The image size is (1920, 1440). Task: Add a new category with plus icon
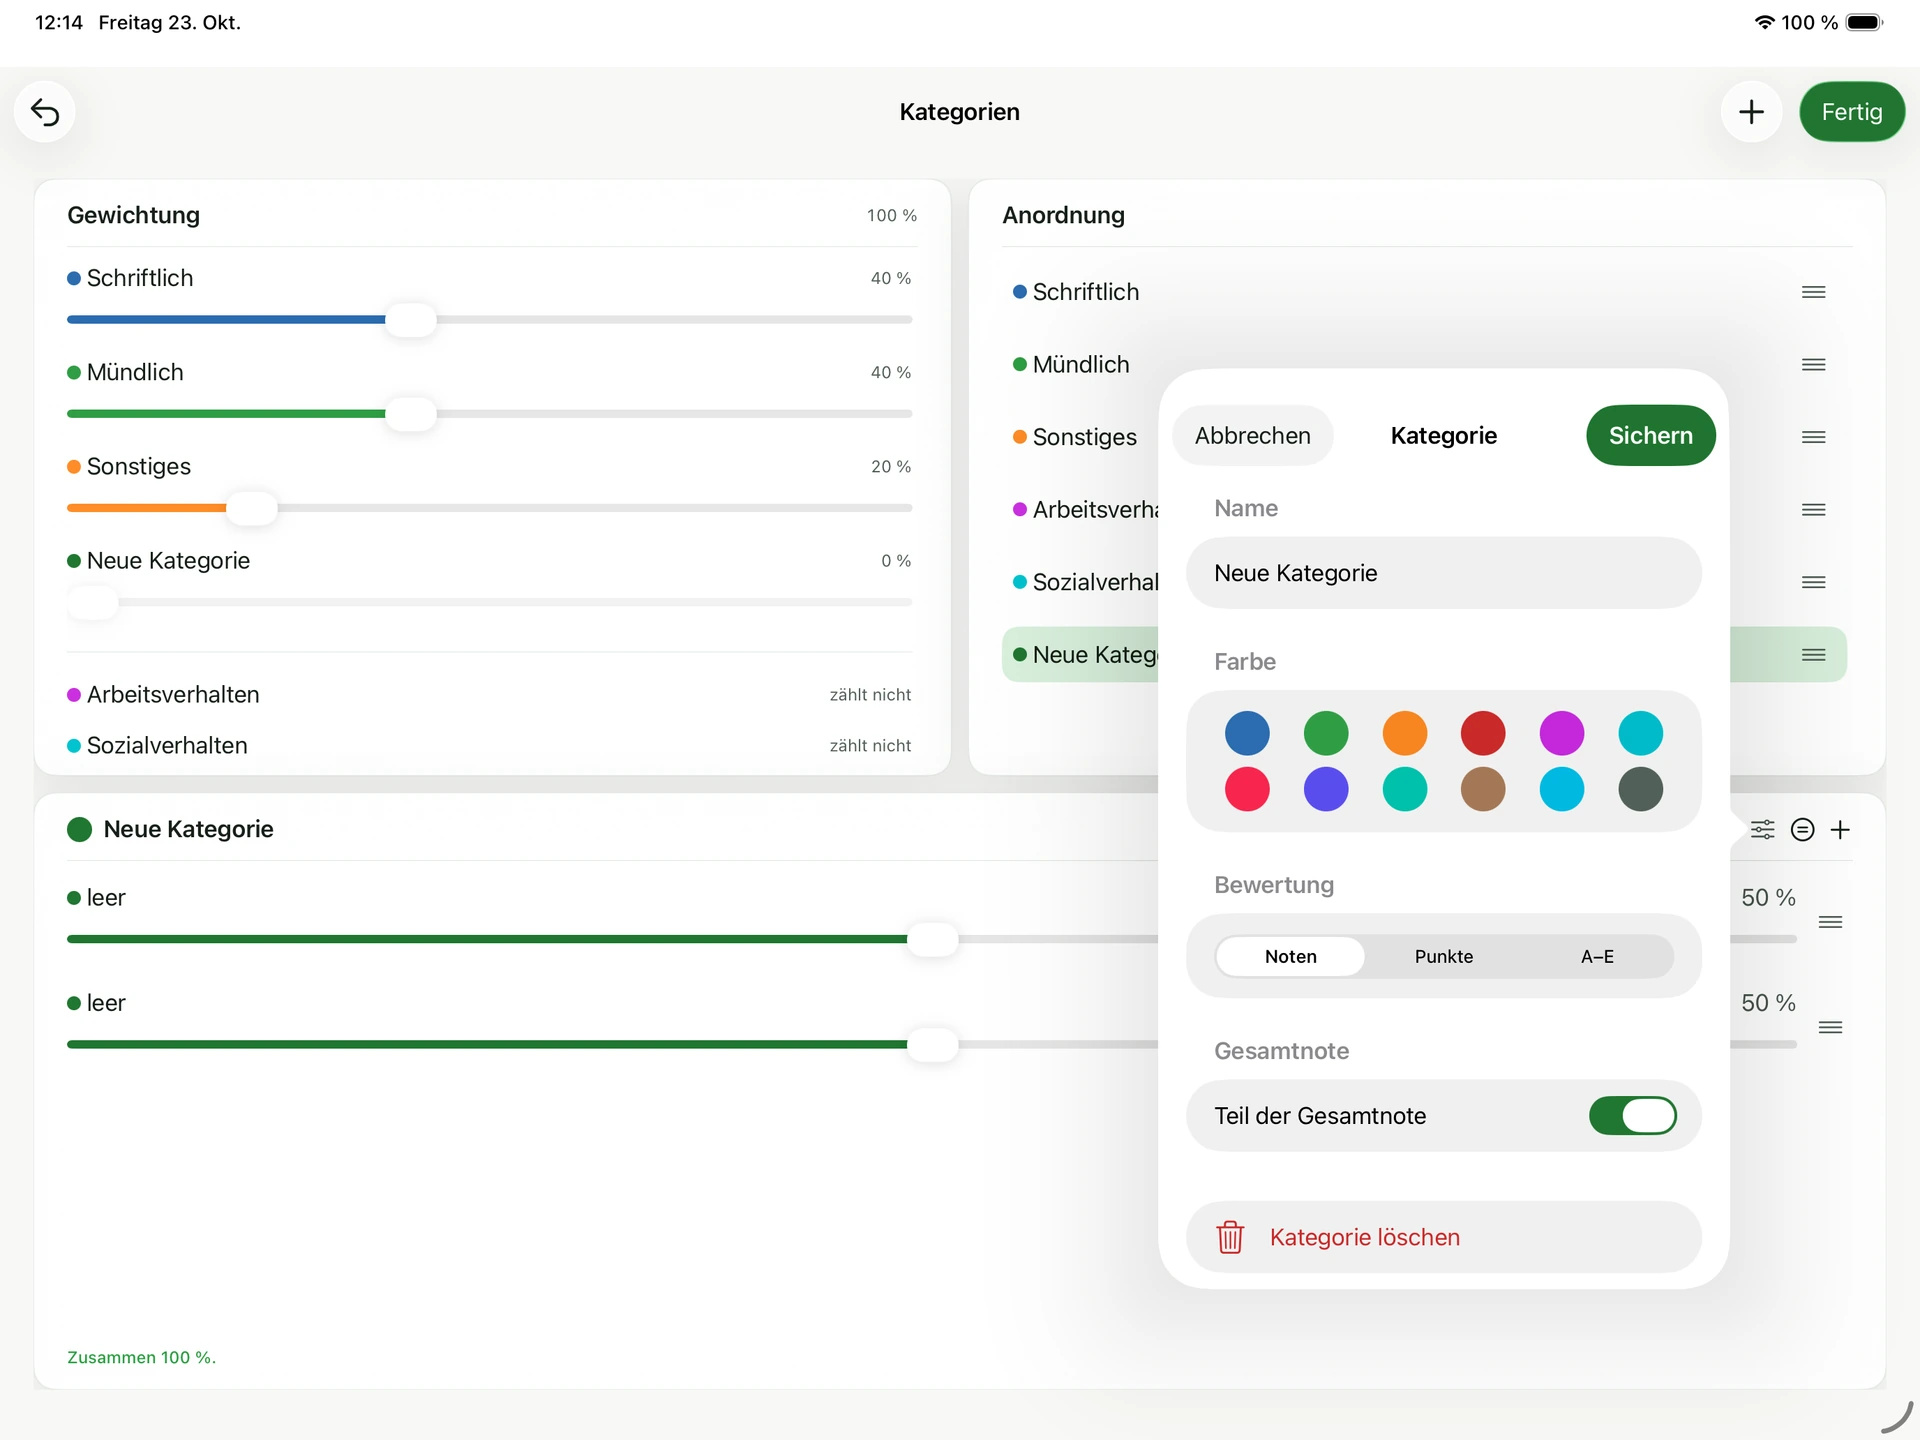(x=1751, y=112)
